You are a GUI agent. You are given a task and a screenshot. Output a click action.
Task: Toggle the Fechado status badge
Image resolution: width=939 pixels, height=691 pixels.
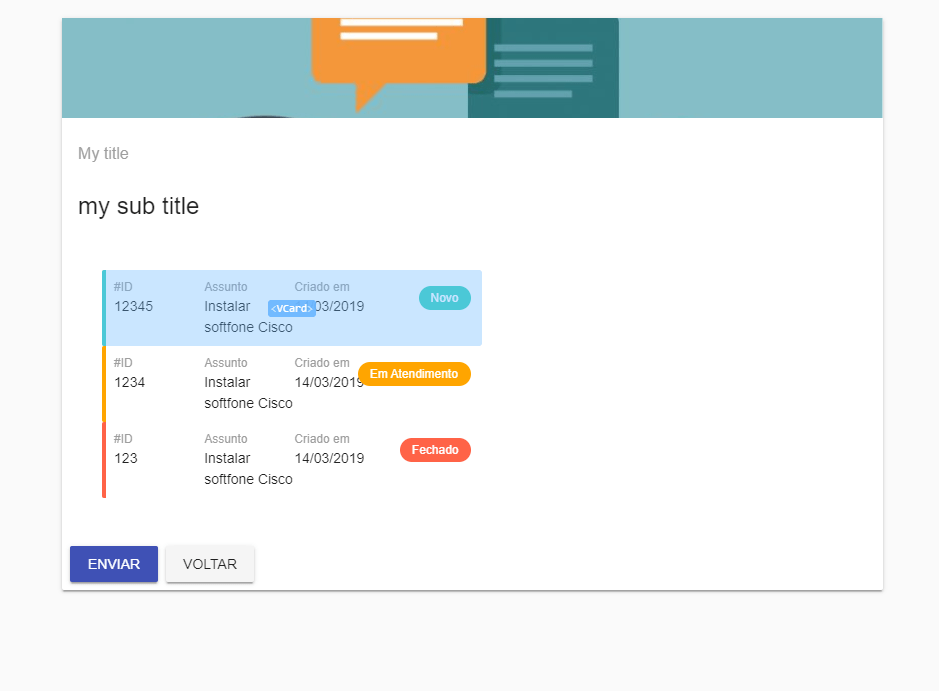pyautogui.click(x=435, y=449)
